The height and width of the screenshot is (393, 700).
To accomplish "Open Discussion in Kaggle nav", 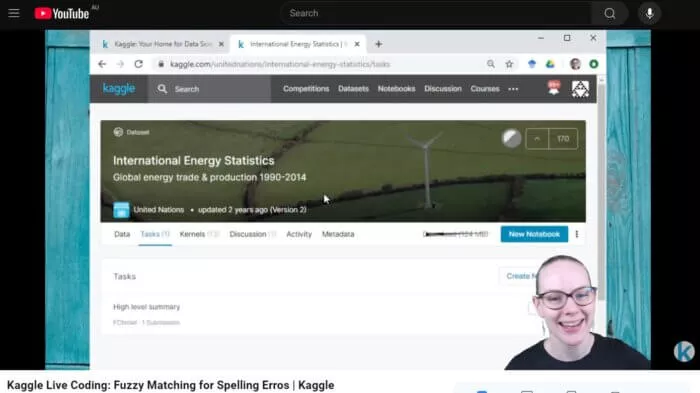I will point(443,88).
